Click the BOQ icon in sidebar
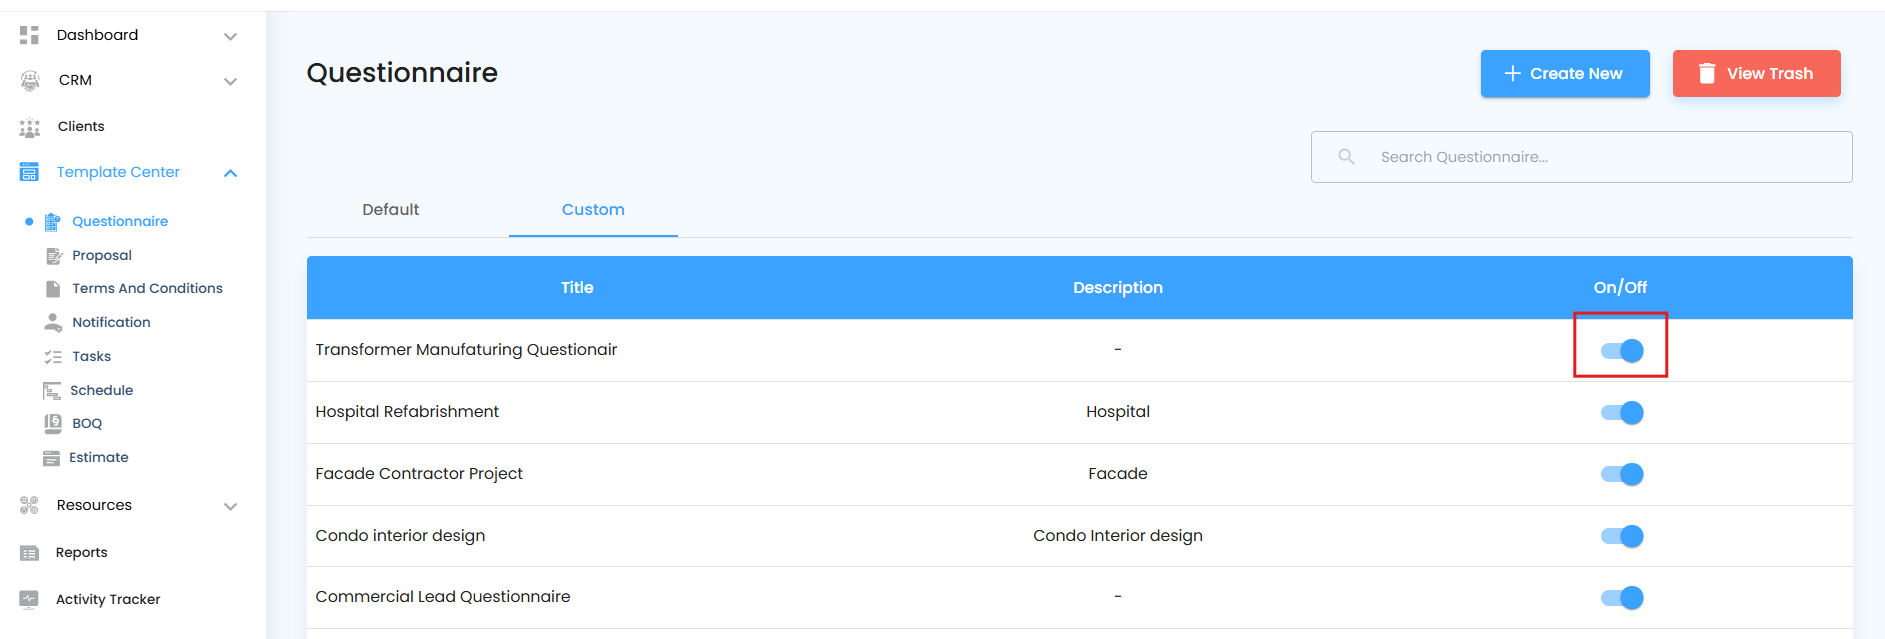 tap(53, 423)
